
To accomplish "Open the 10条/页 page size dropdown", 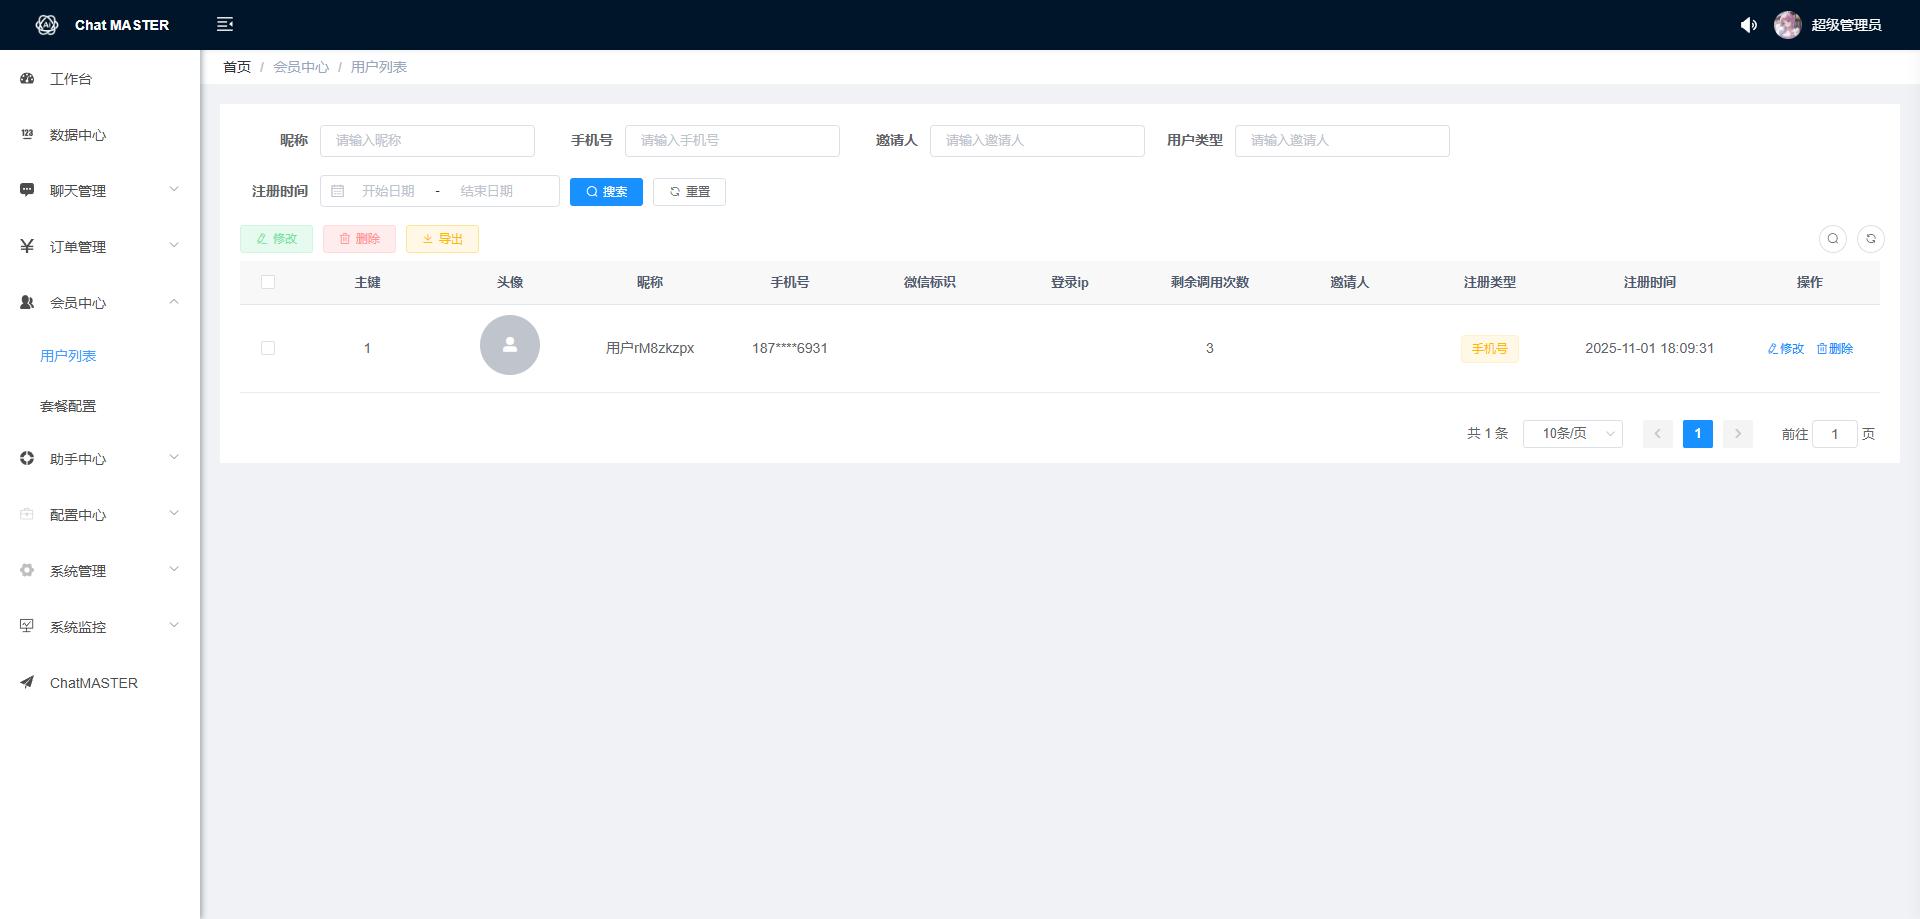I will 1572,434.
